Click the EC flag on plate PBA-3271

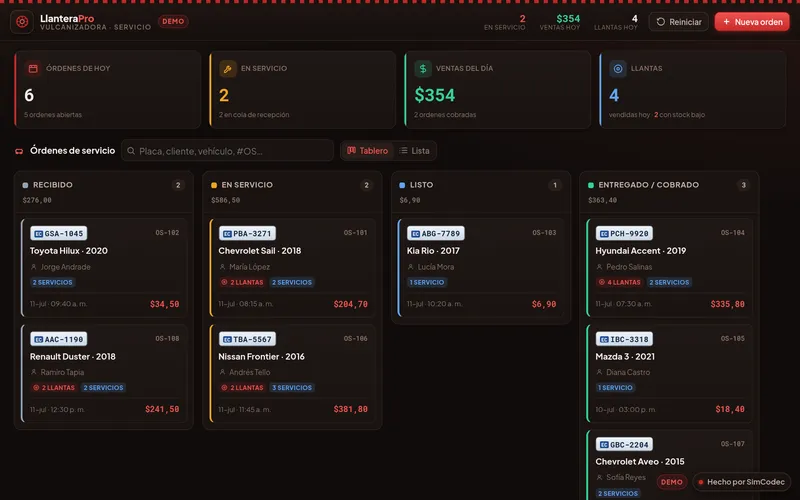point(227,234)
